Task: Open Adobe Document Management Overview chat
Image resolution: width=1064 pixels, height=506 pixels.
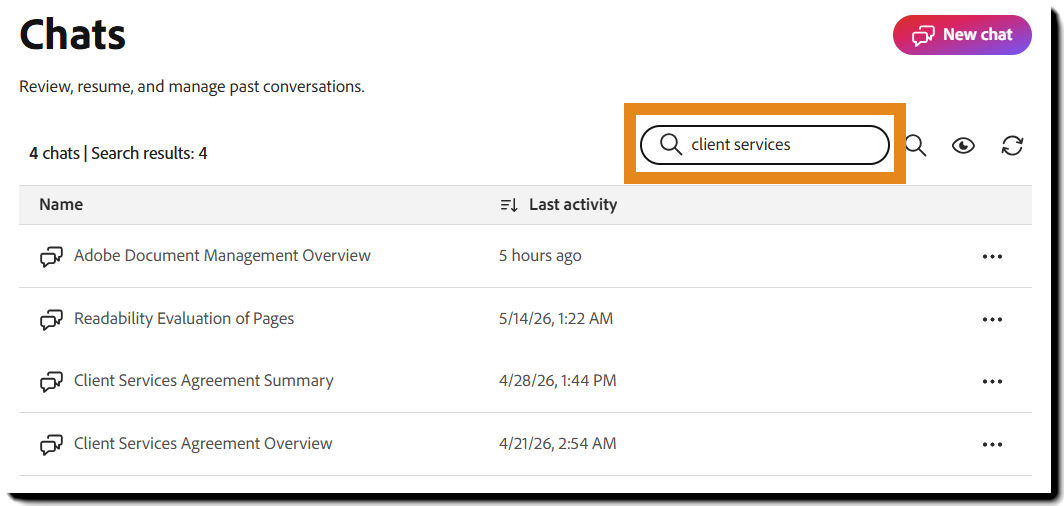Action: (x=222, y=256)
